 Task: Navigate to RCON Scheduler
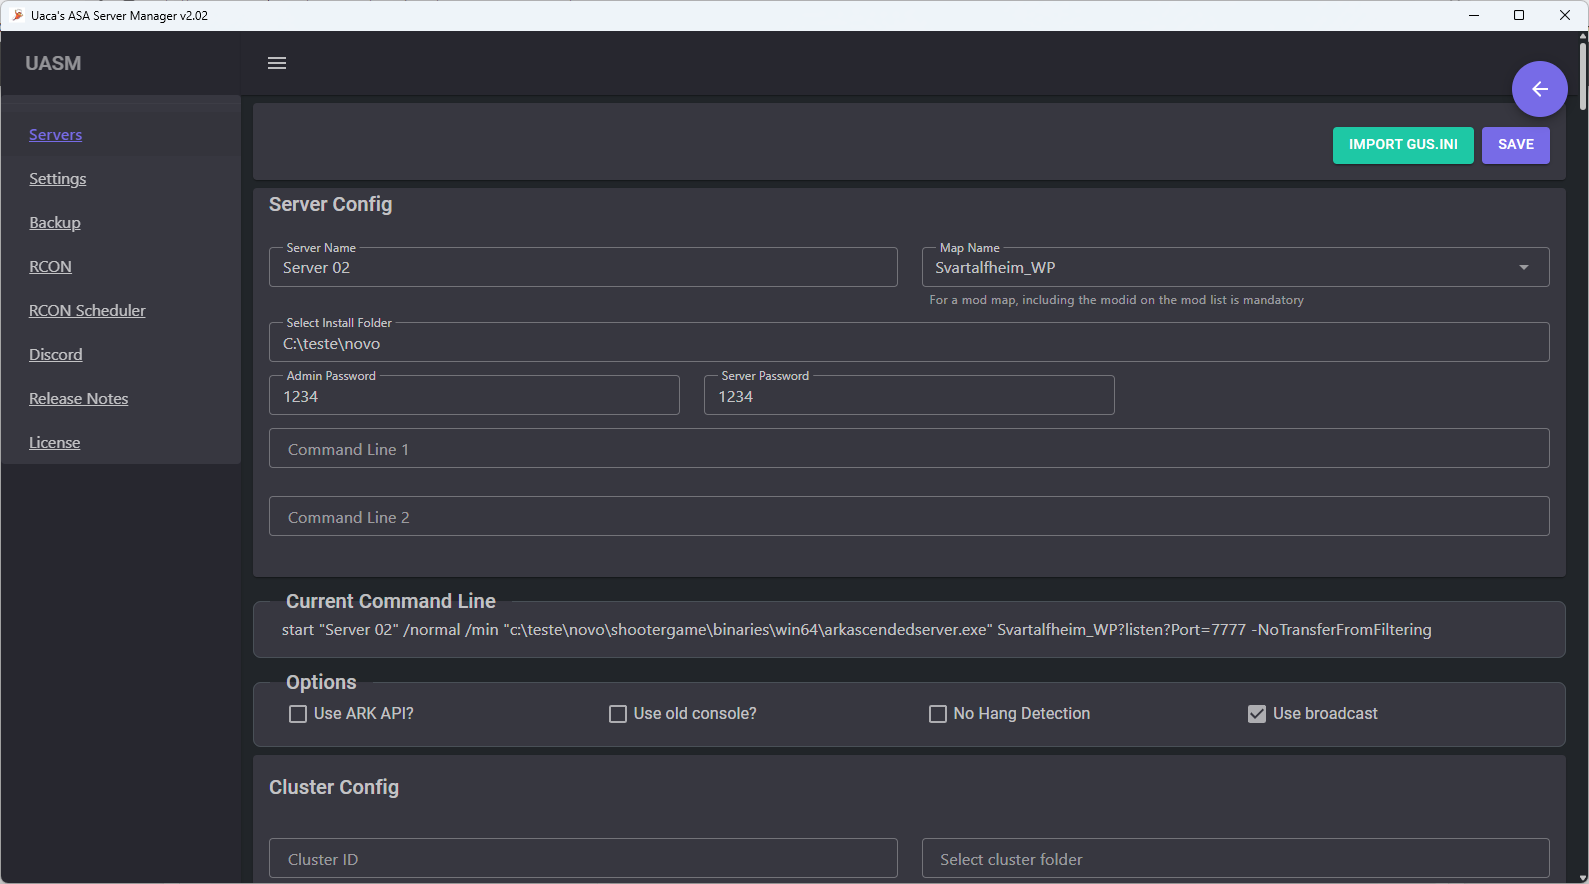click(87, 311)
